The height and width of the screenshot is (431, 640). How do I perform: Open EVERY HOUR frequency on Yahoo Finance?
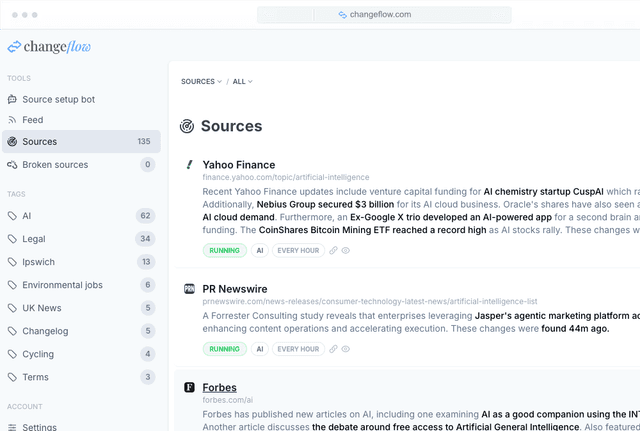(299, 250)
